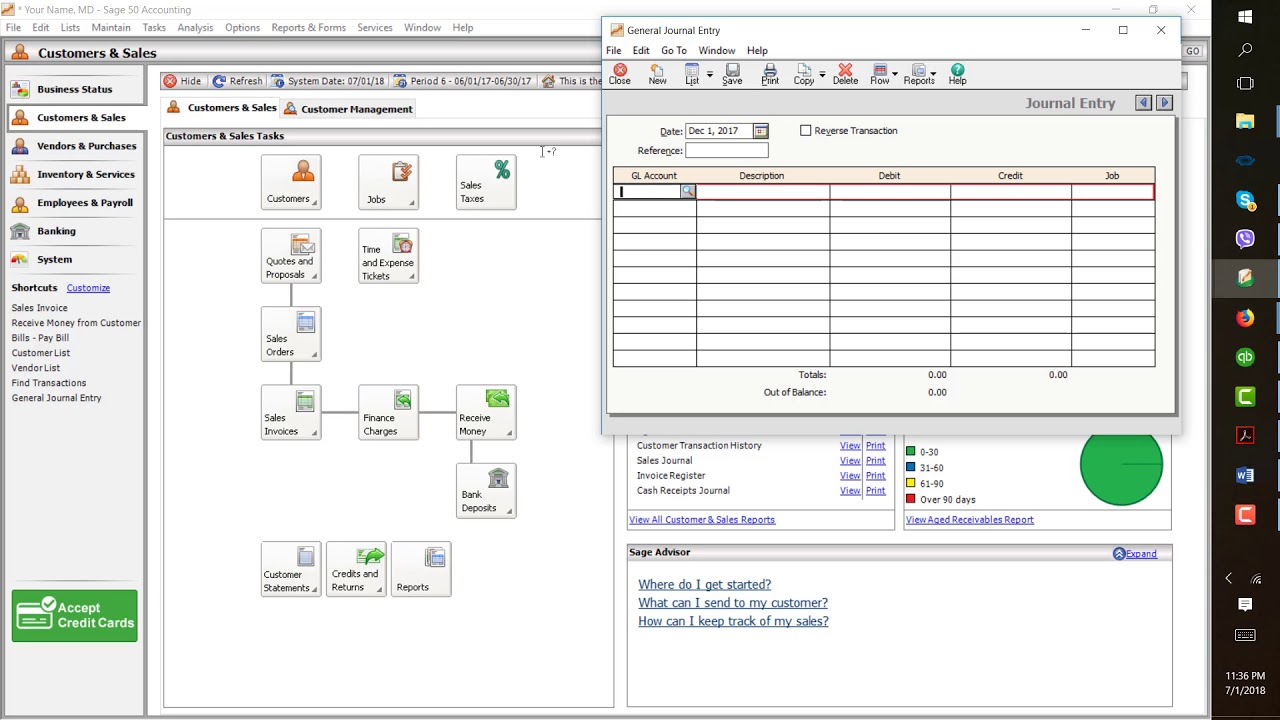Open the Analysis menu
The height and width of the screenshot is (720, 1280).
[x=195, y=27]
